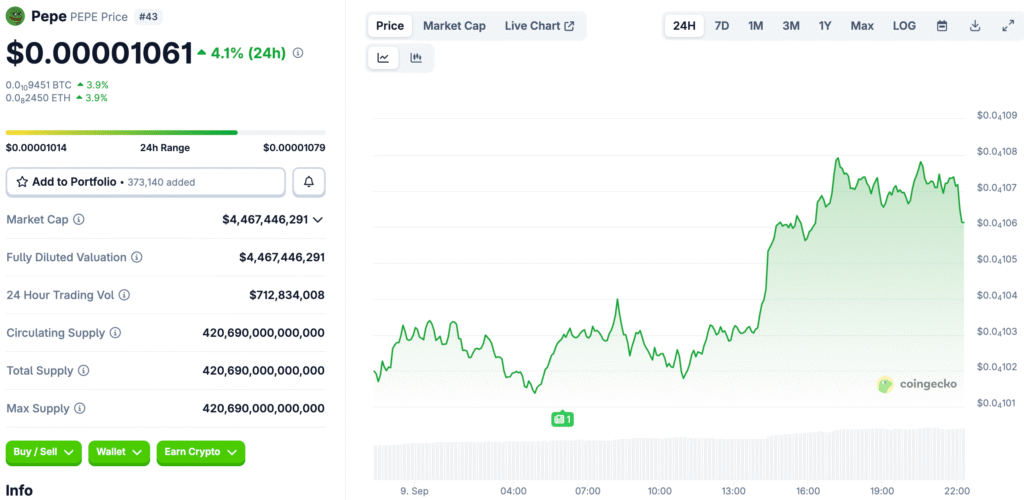Open the 24 Hour Trading Vol info icon
Screen dimensions: 1024x500
click(x=124, y=295)
